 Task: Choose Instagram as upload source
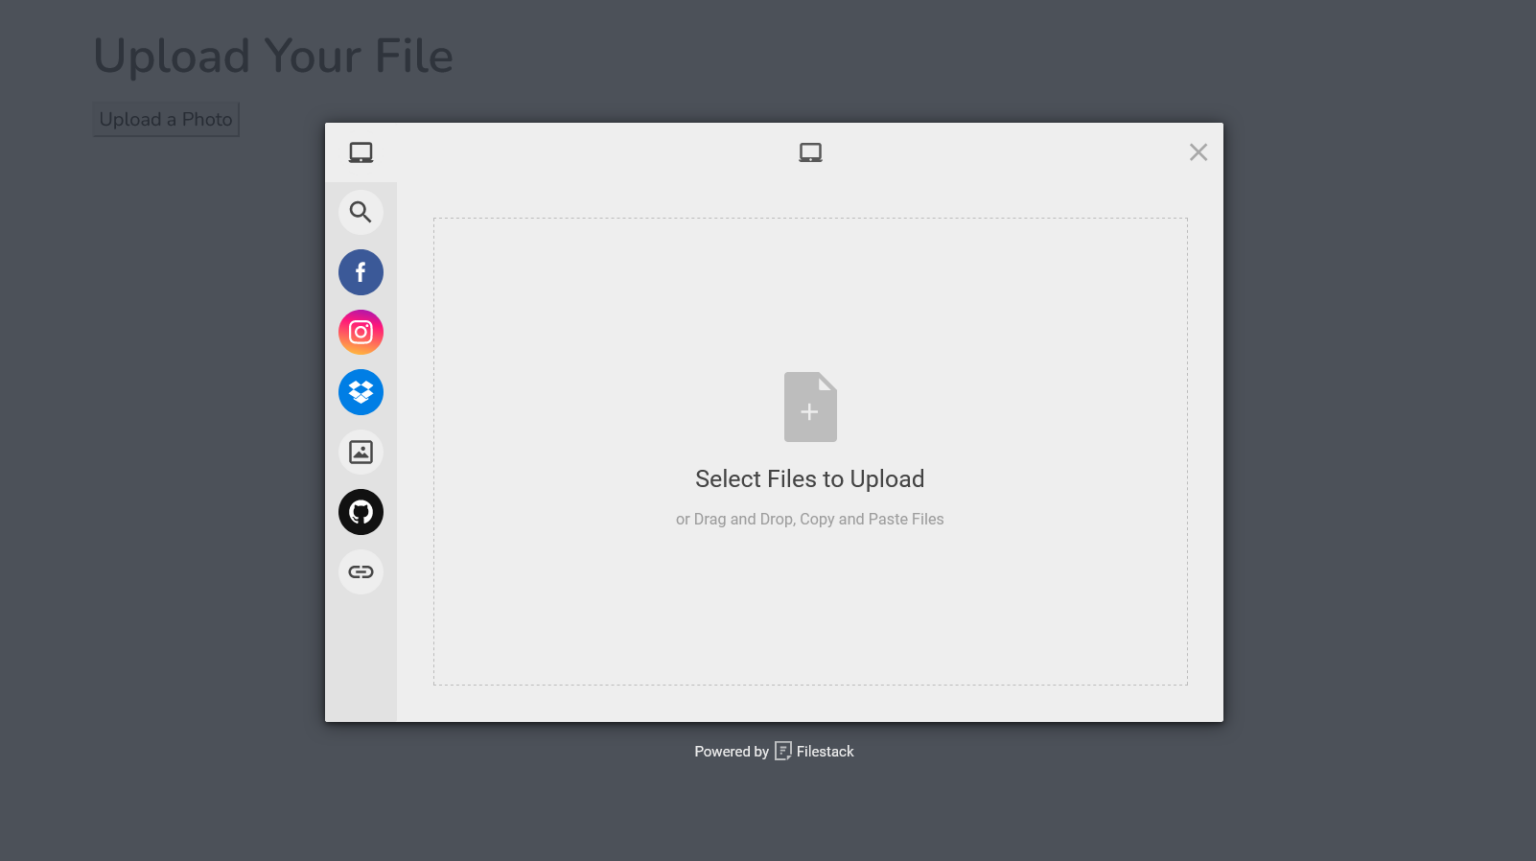click(361, 332)
